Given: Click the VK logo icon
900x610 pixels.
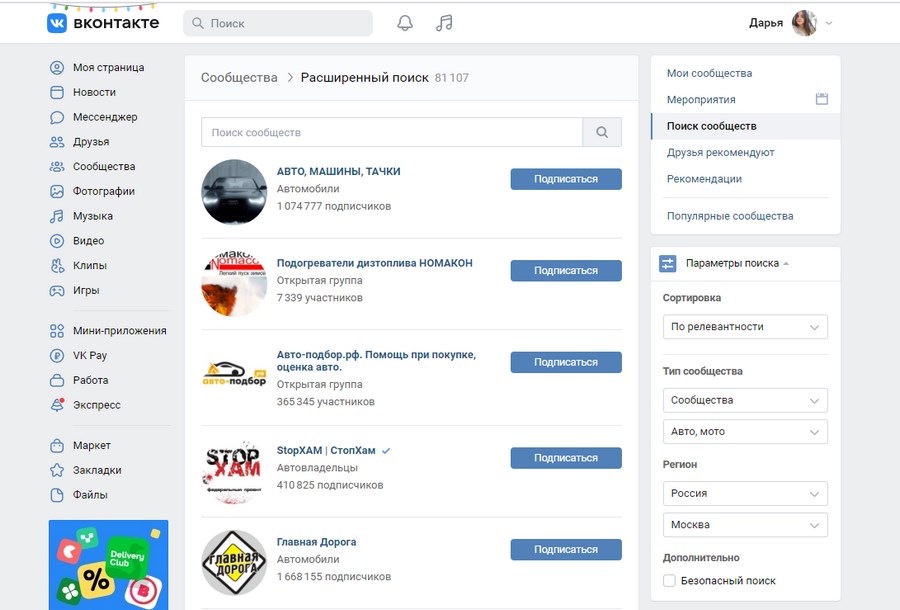Looking at the screenshot, I should click(57, 23).
